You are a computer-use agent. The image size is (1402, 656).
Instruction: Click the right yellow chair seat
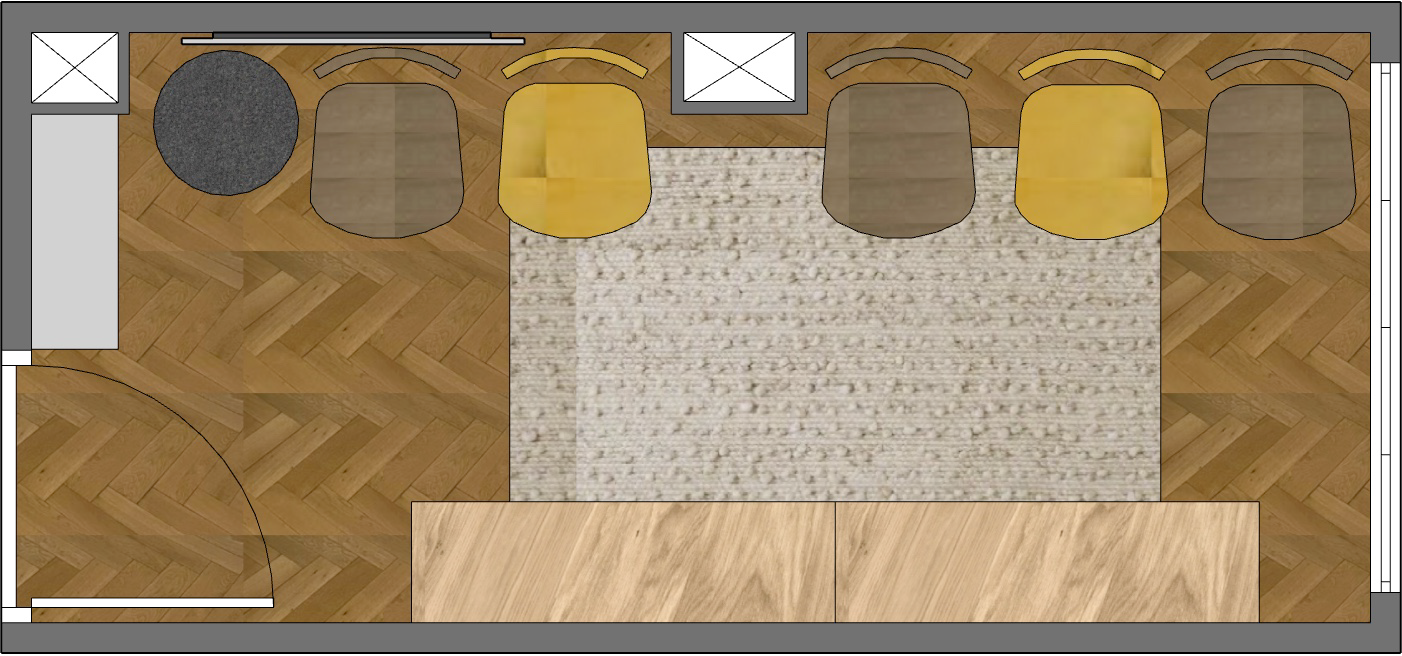[1091, 160]
